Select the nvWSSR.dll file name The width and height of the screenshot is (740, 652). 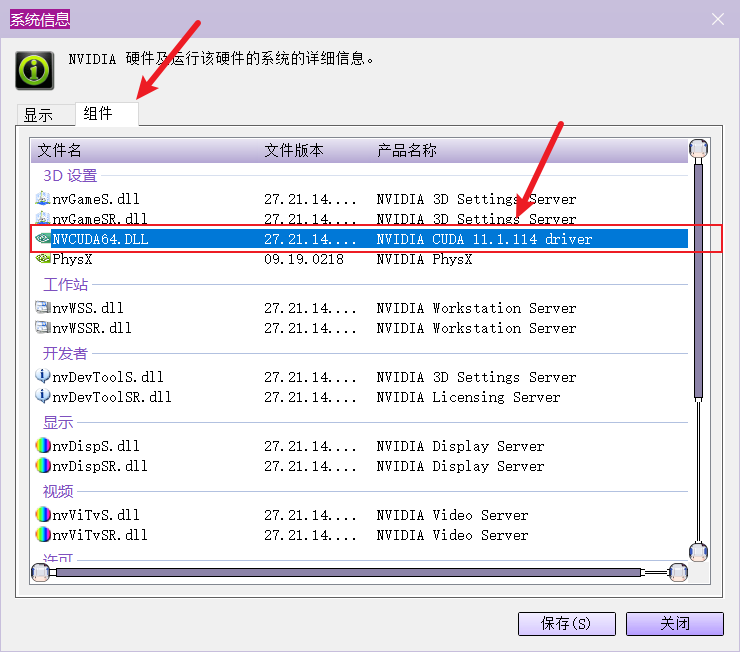pyautogui.click(x=92, y=328)
